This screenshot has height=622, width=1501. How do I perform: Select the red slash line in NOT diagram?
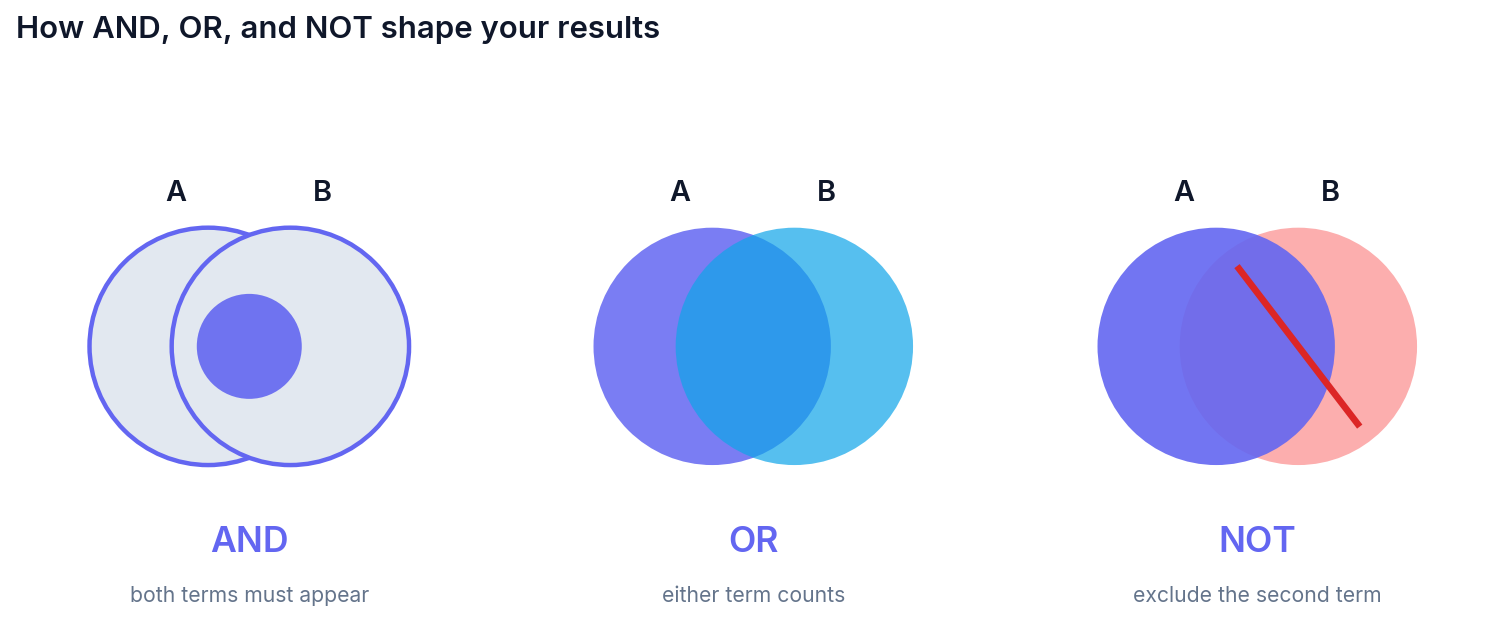(1298, 346)
